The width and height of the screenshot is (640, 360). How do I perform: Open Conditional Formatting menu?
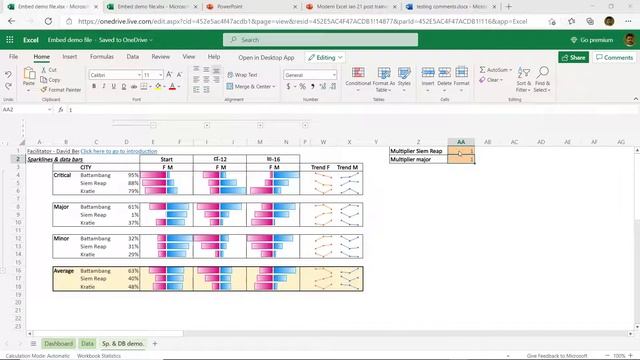(x=358, y=79)
